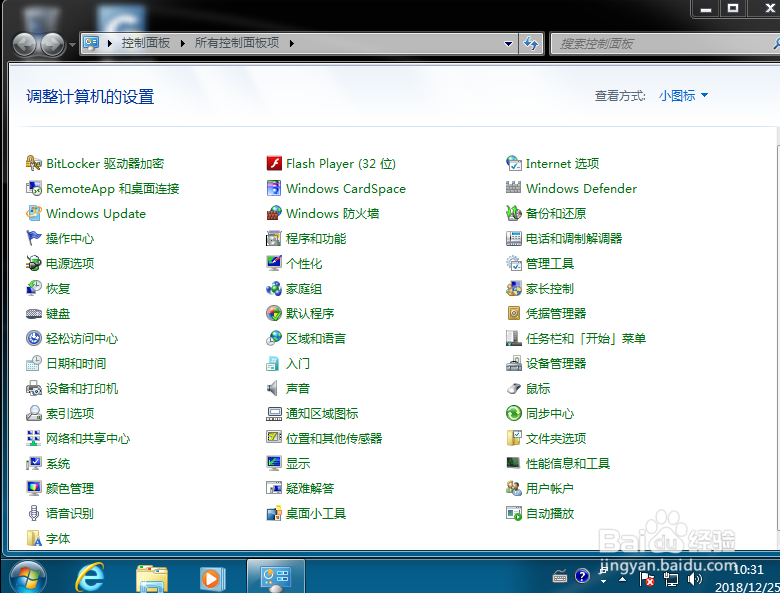
Task: Open the 位置和其他传感器 link
Action: [334, 439]
